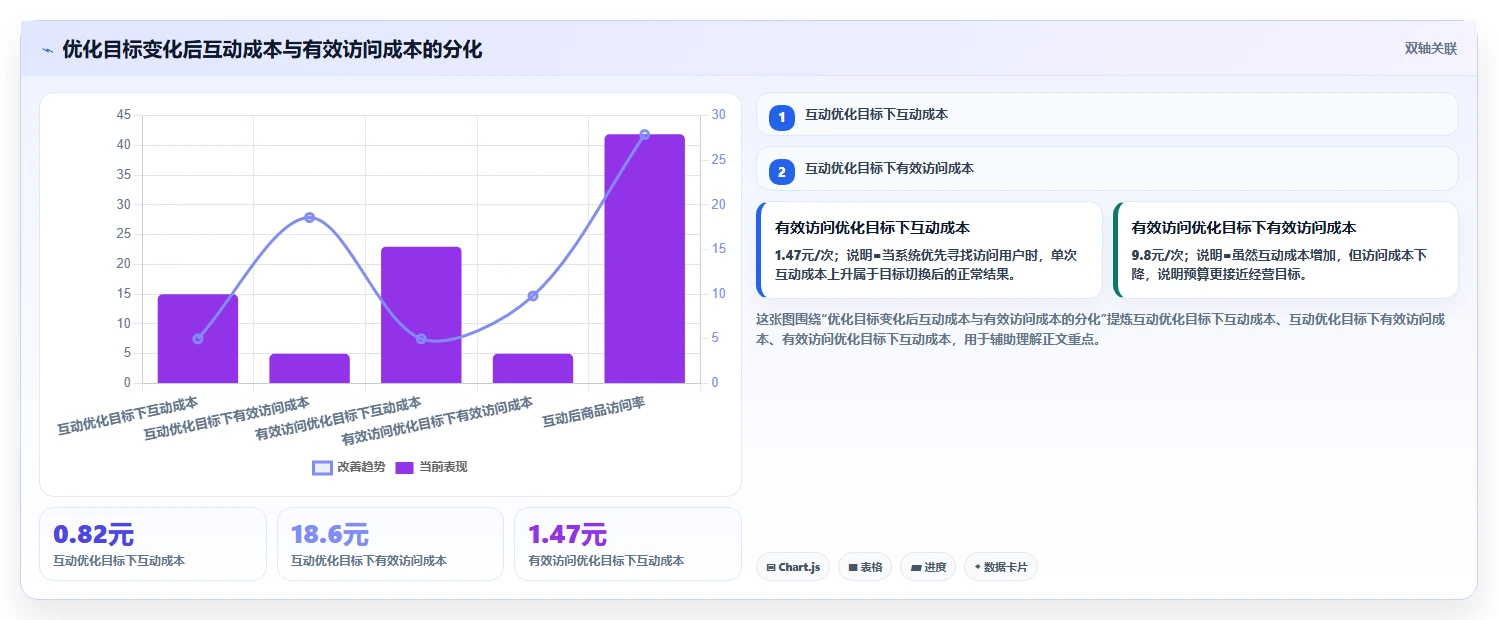Click the short bar for 有效访问优化目标下有效访问成本

pyautogui.click(x=533, y=368)
